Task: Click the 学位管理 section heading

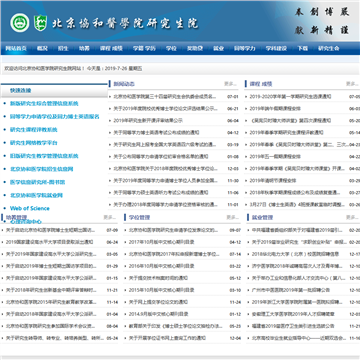Action: tap(139, 217)
